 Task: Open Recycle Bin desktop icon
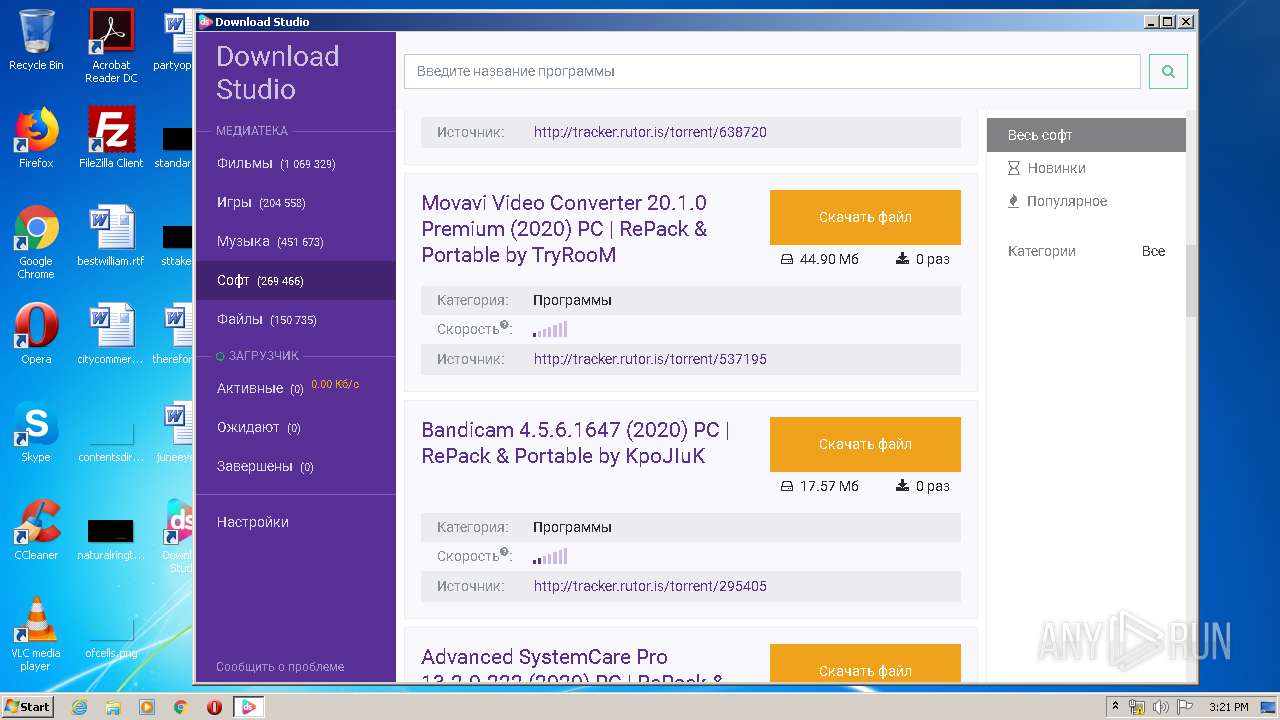point(36,40)
